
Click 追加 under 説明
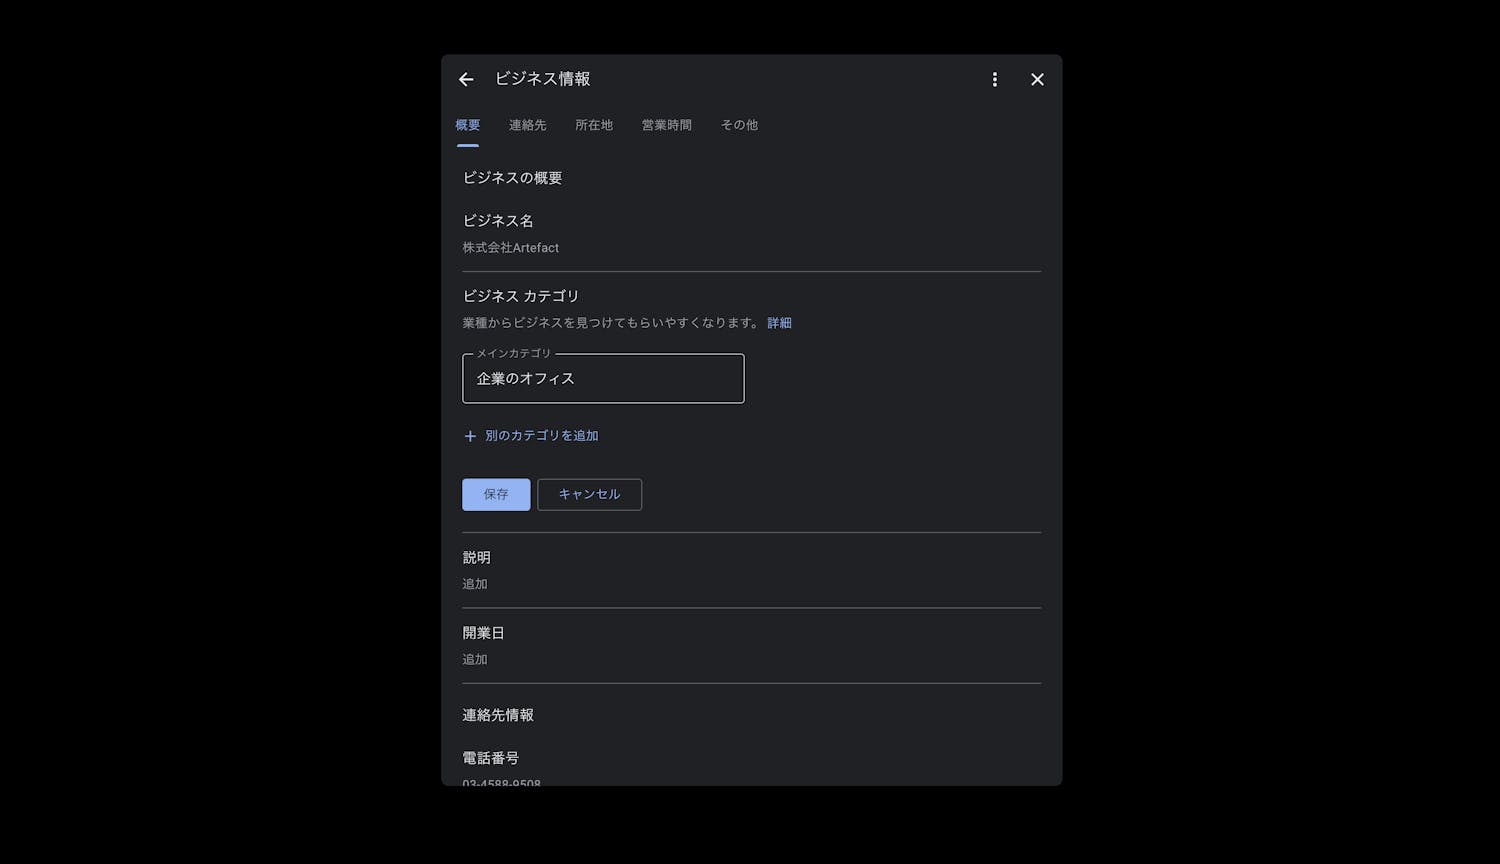[x=475, y=584]
